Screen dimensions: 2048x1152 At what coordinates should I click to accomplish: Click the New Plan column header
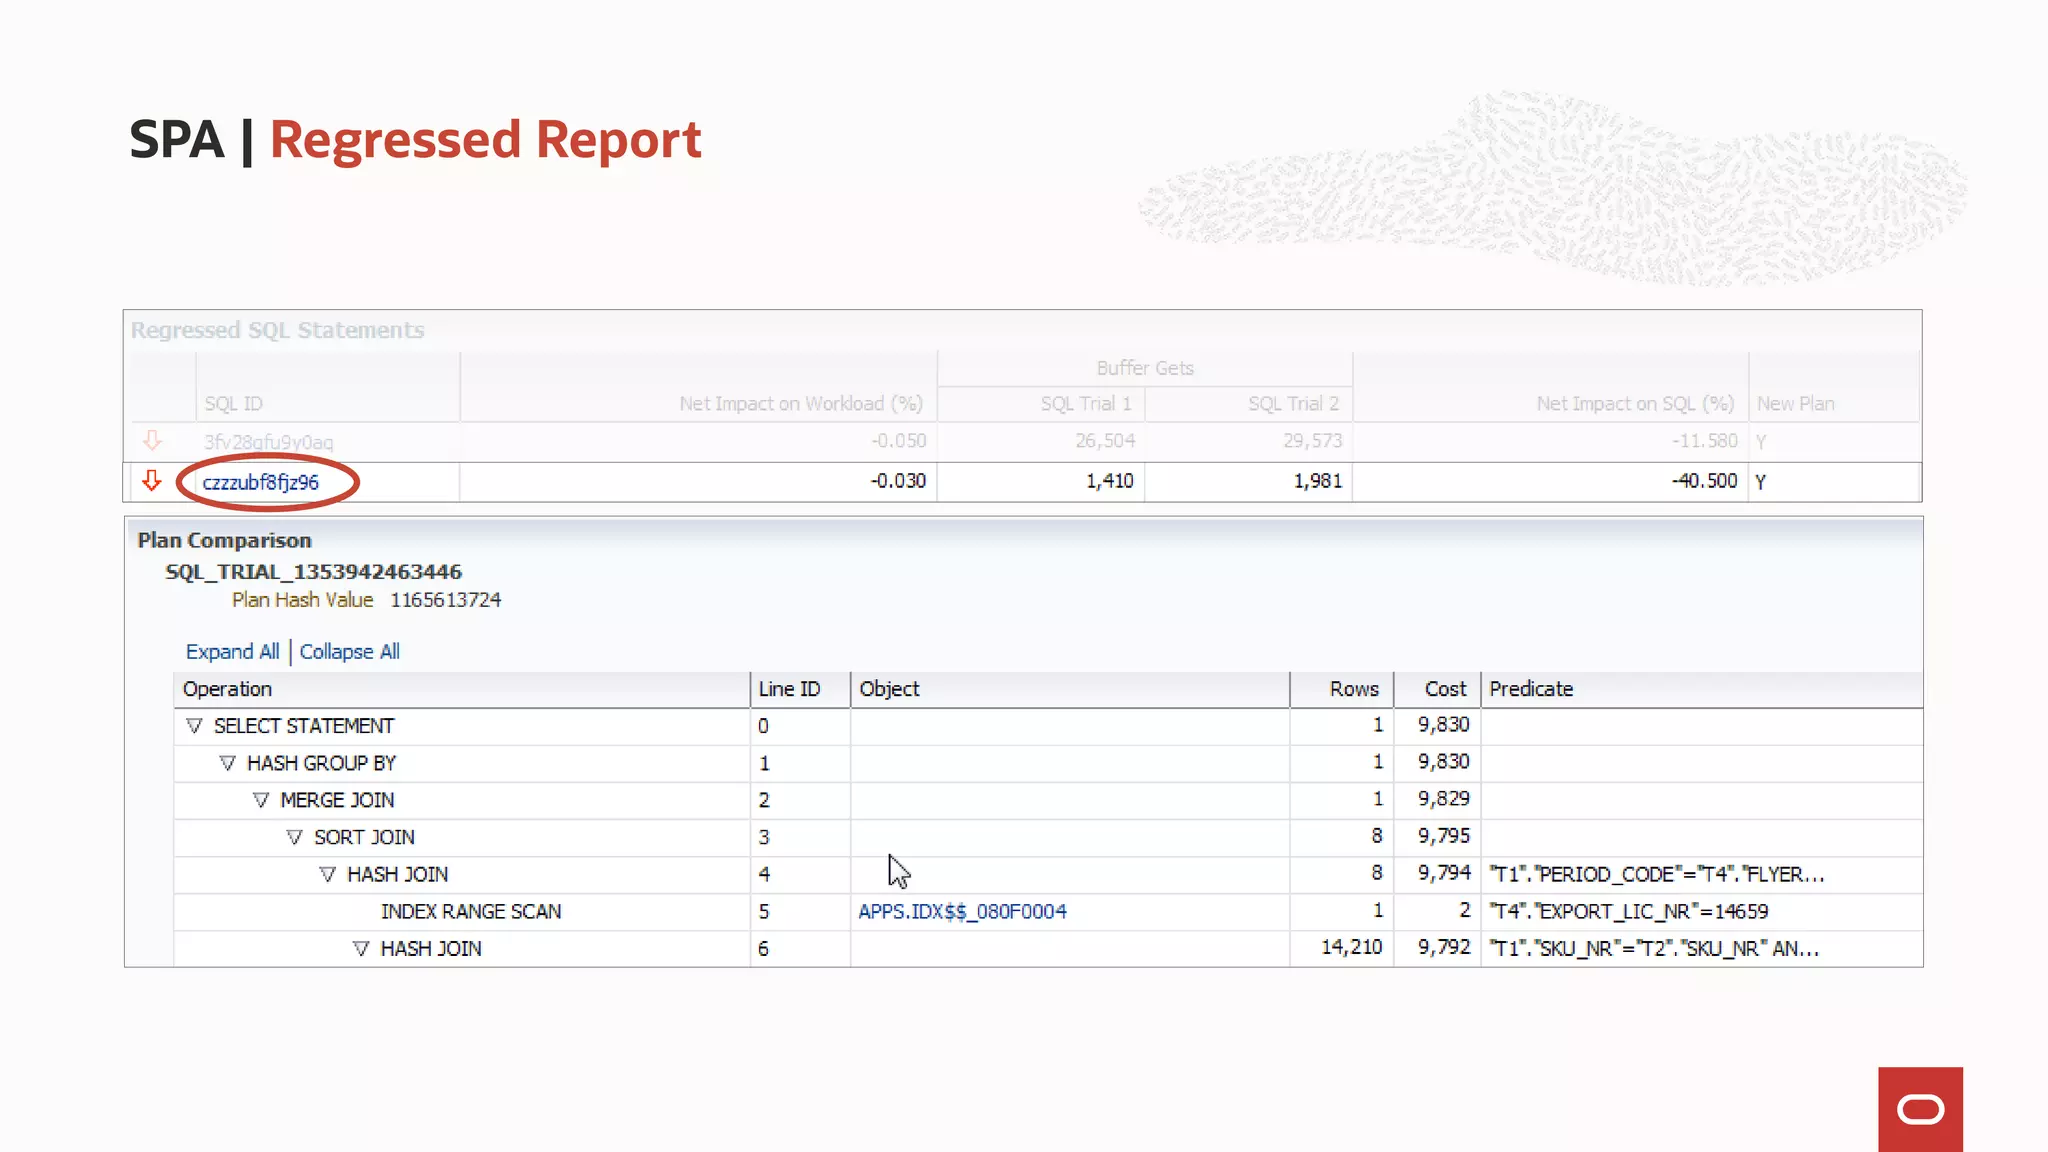click(x=1795, y=403)
